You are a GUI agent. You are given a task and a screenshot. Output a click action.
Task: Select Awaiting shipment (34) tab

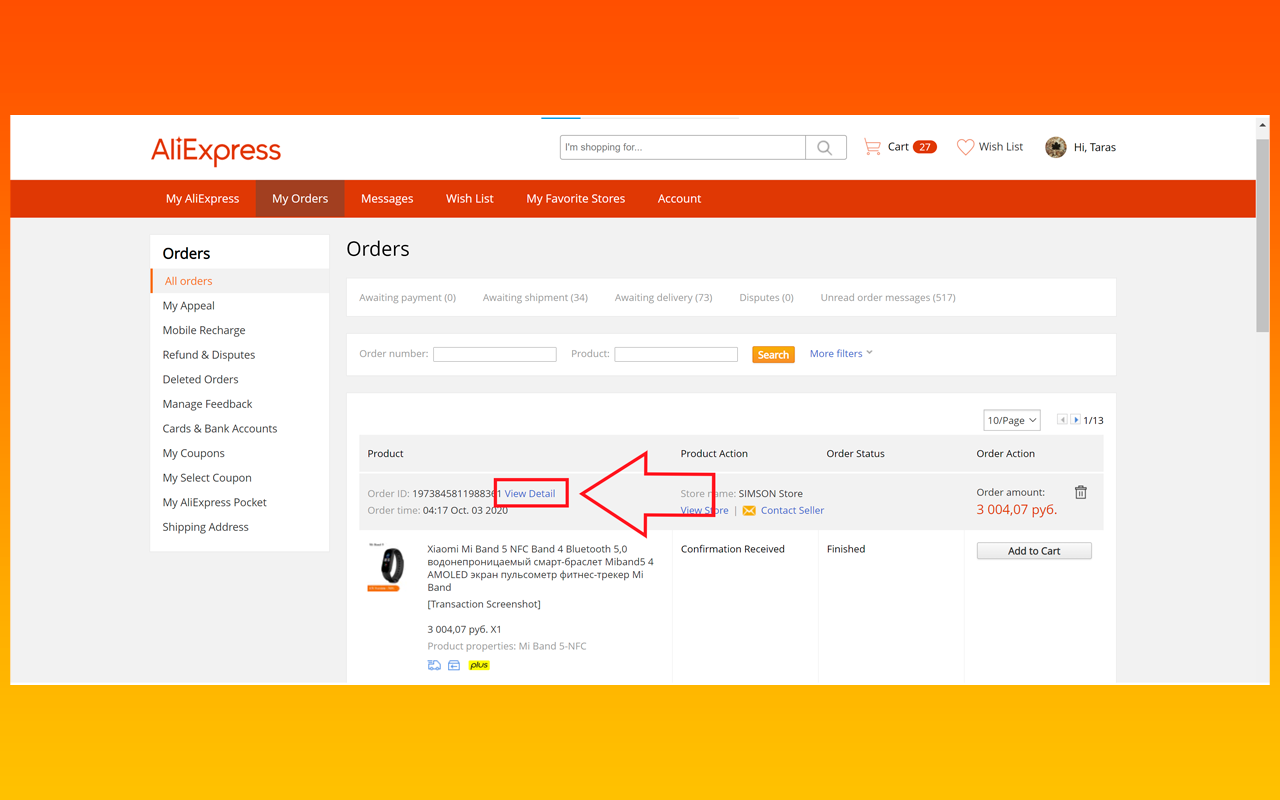535,297
